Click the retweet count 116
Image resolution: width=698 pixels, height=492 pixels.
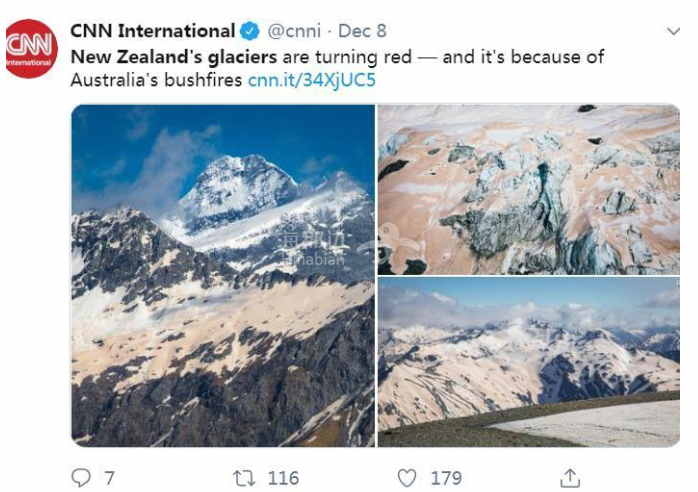pyautogui.click(x=282, y=477)
